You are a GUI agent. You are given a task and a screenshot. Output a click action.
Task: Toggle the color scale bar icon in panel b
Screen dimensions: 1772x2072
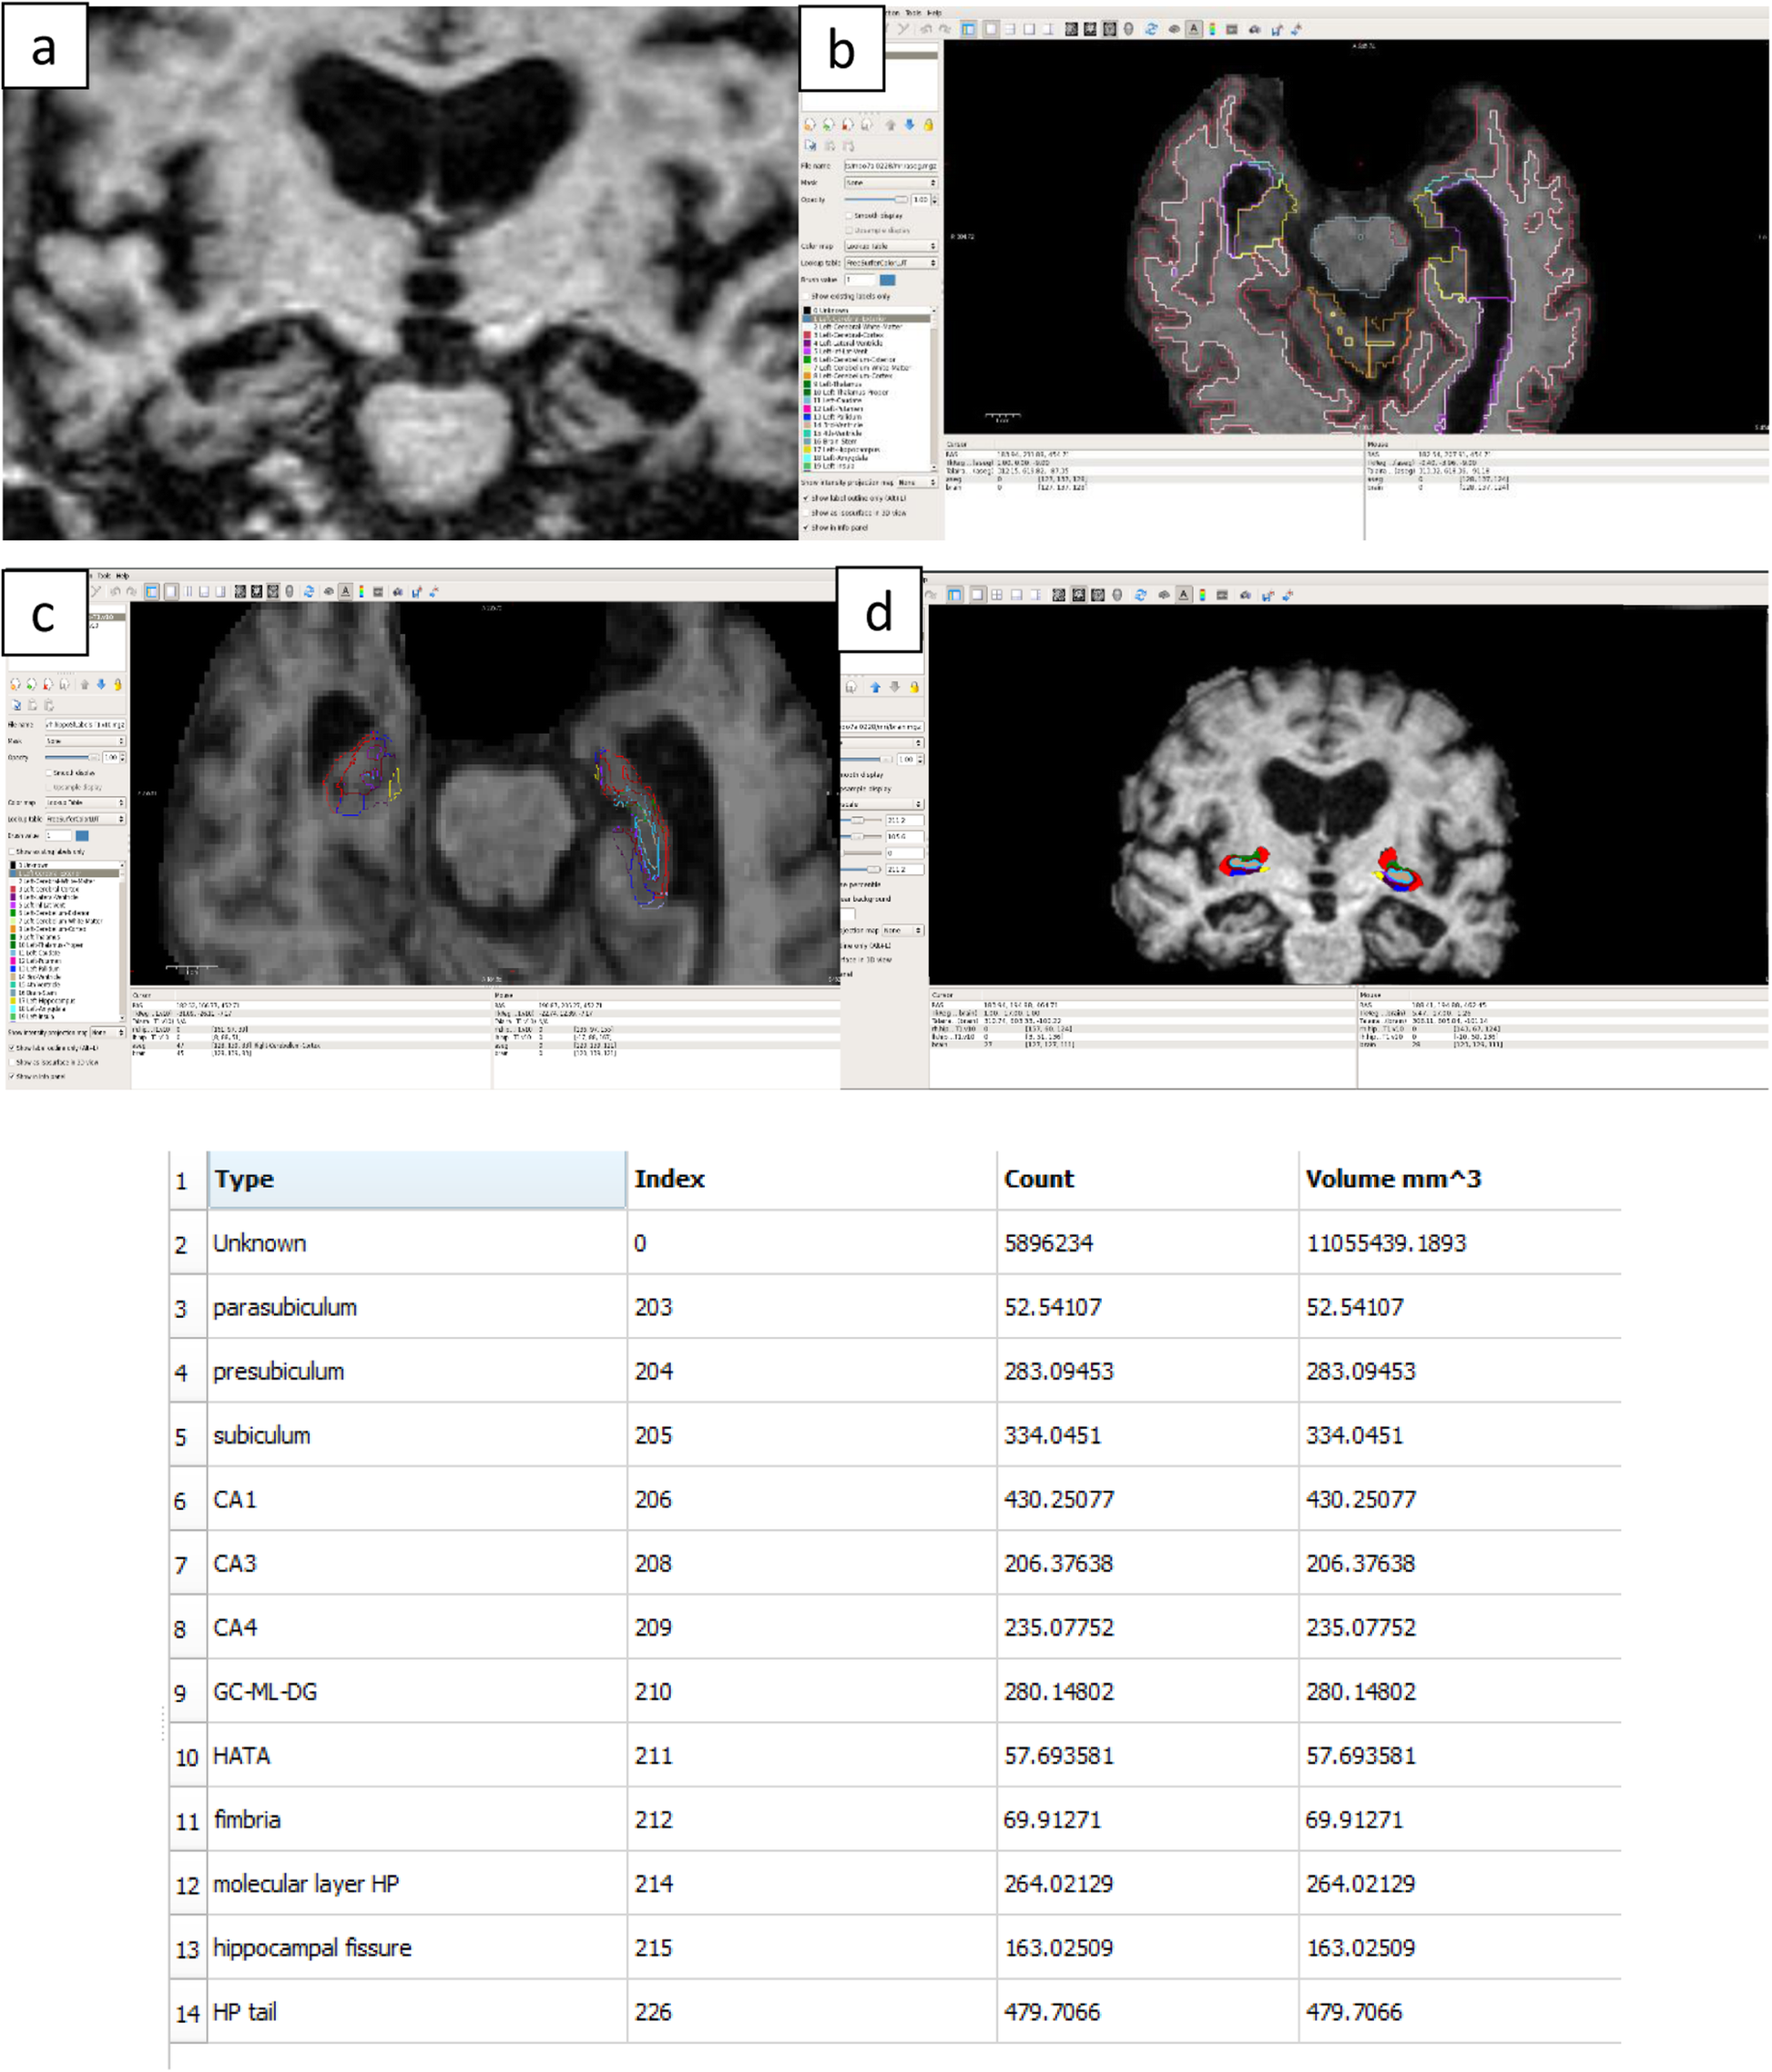(x=1212, y=29)
